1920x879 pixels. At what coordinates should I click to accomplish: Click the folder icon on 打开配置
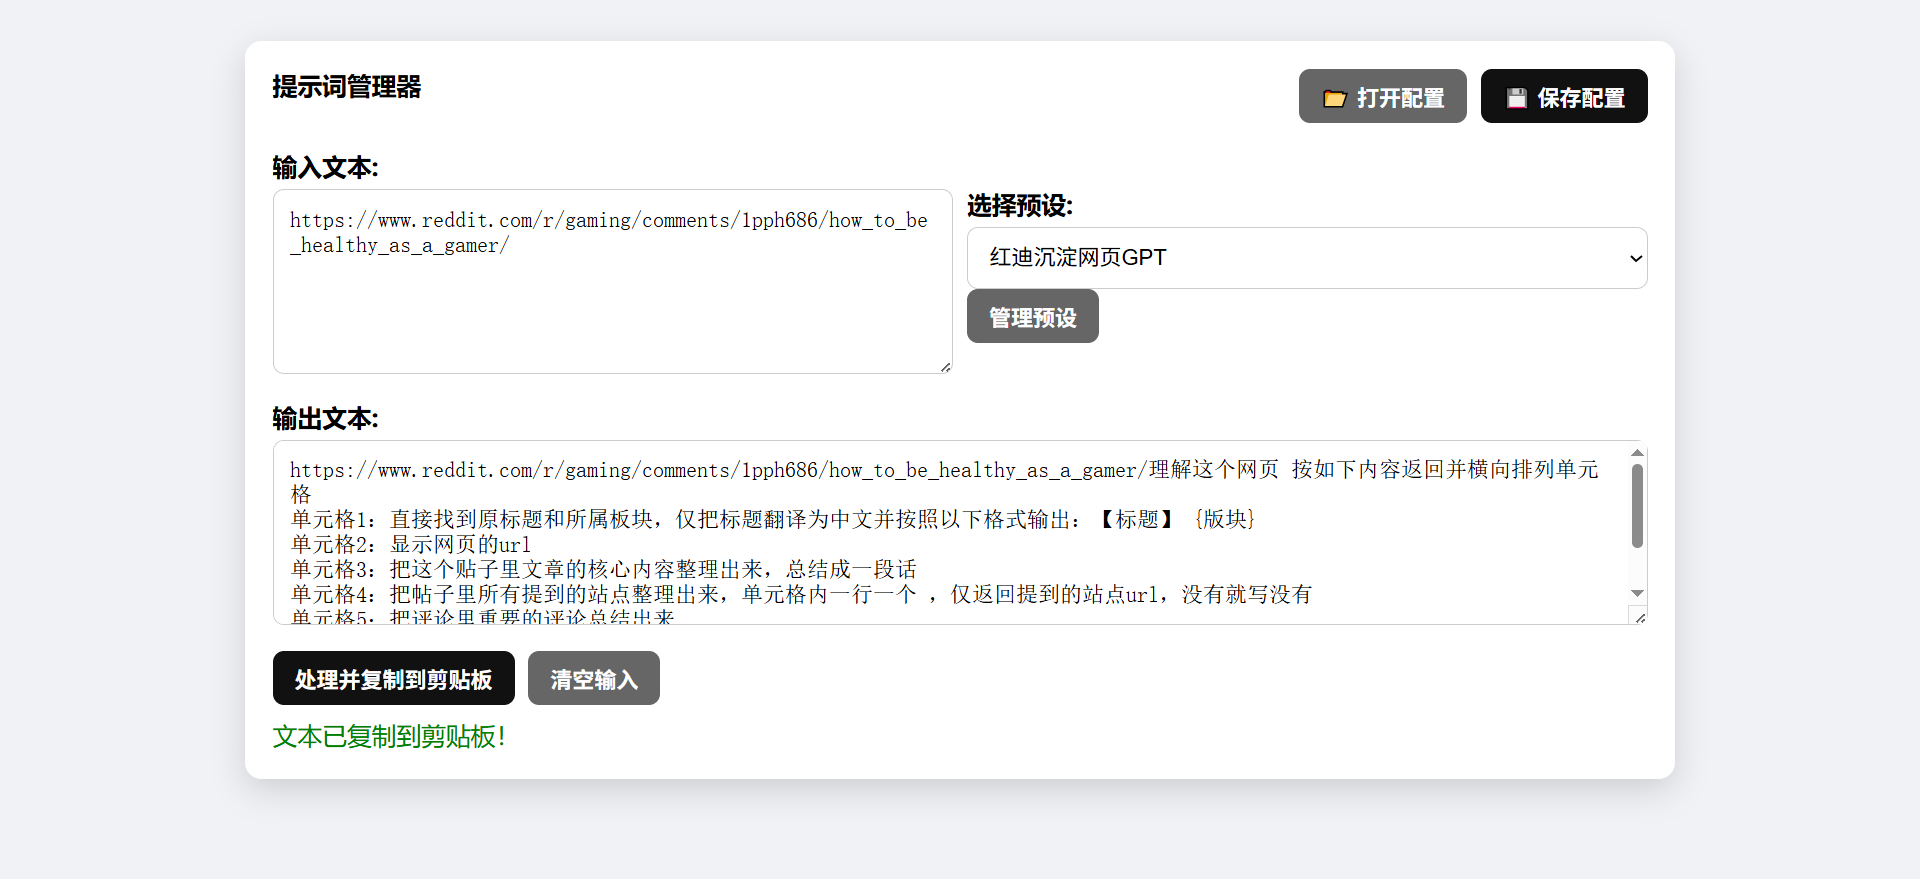pos(1334,98)
